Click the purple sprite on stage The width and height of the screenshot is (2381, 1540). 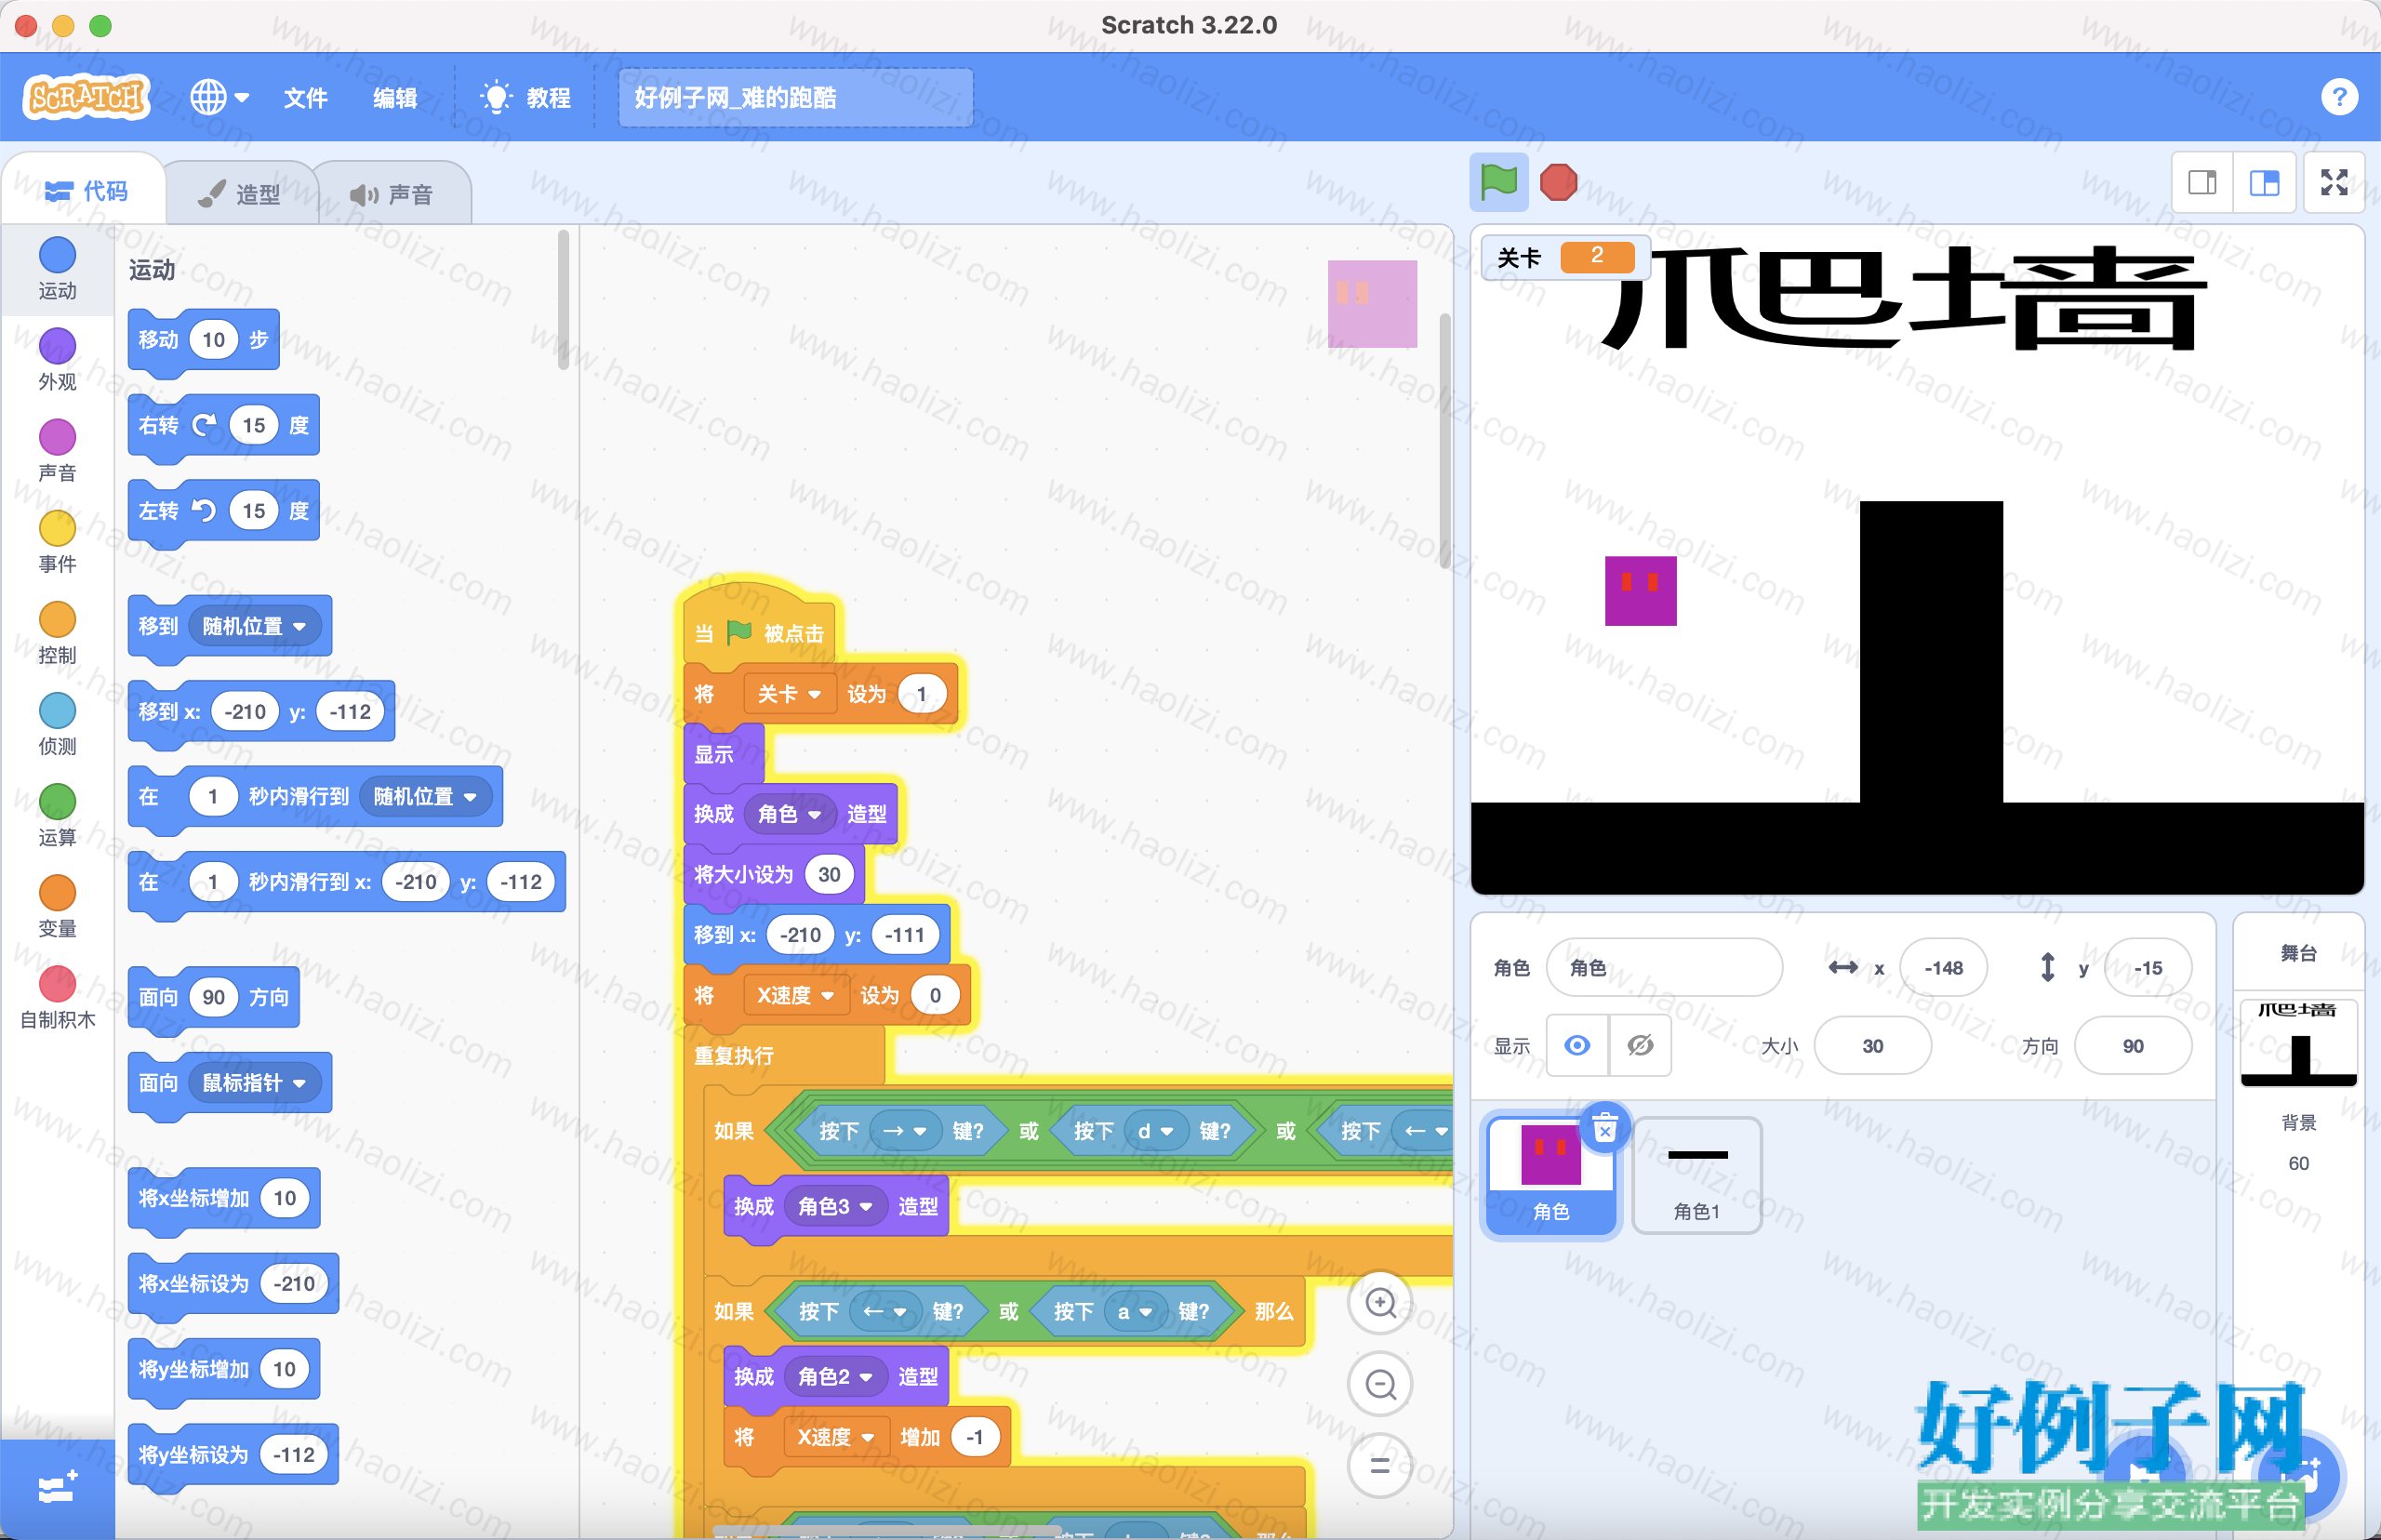coord(1641,591)
